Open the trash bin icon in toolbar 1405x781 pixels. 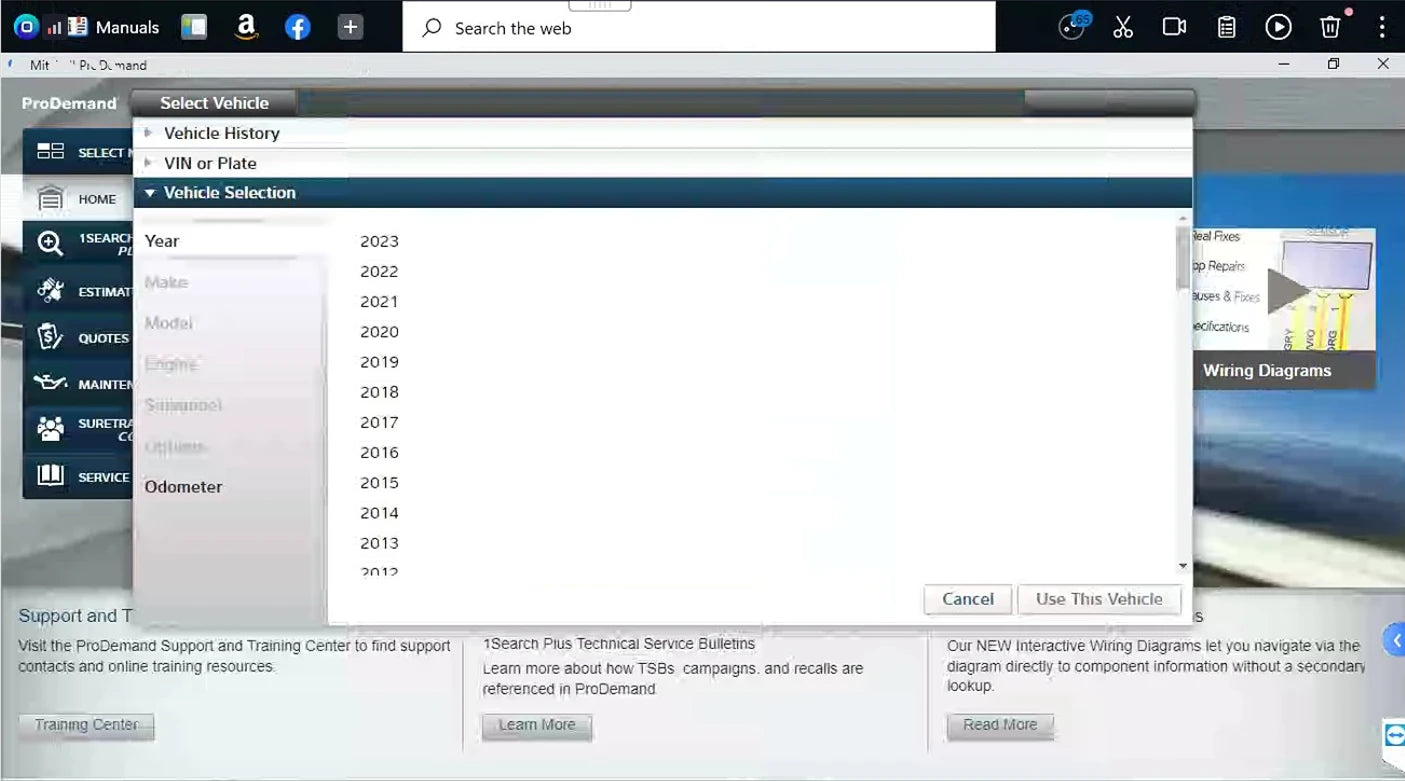click(1330, 27)
